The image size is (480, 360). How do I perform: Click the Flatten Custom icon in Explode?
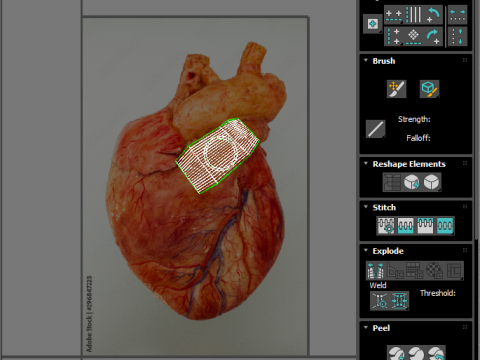[x=454, y=270]
